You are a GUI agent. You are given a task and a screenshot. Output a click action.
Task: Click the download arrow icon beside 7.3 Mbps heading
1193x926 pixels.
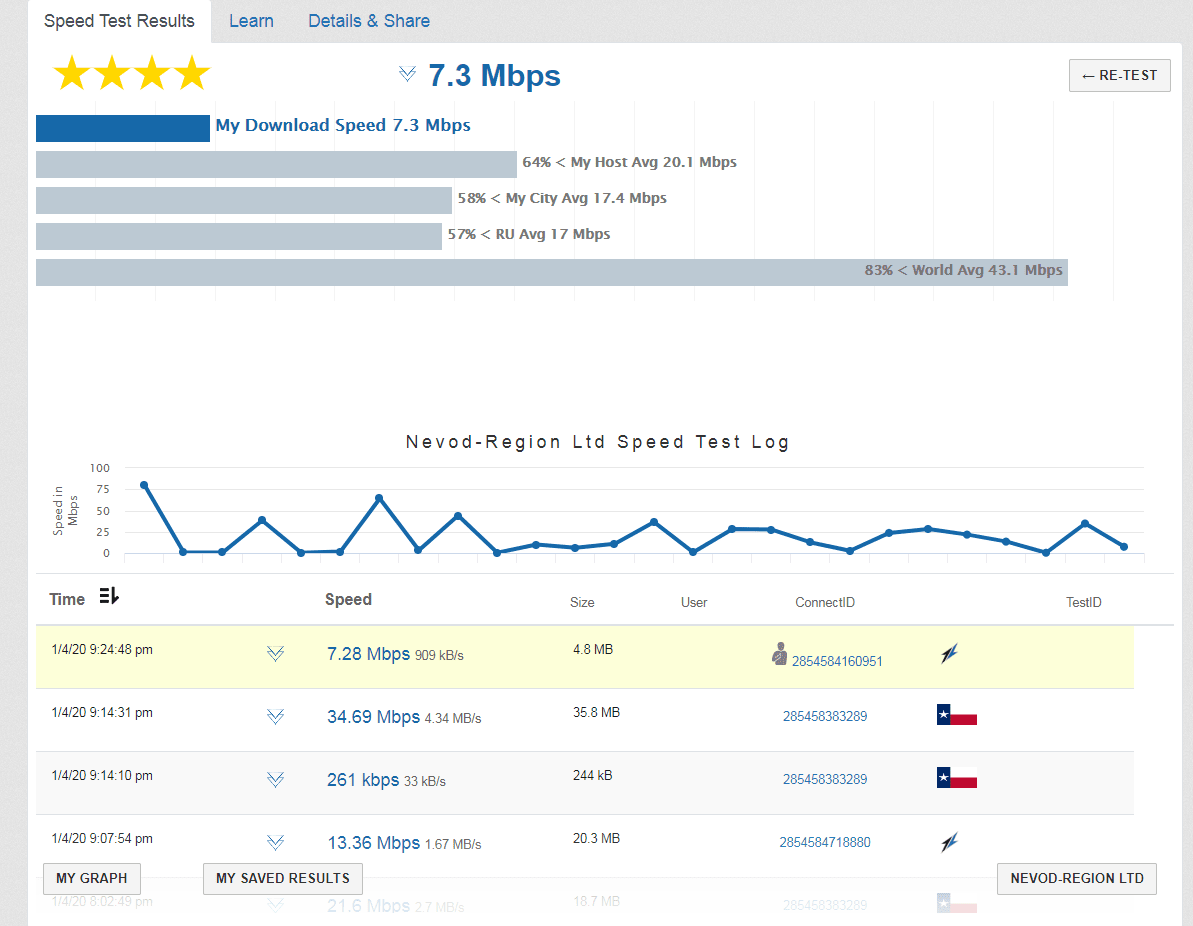tap(407, 74)
